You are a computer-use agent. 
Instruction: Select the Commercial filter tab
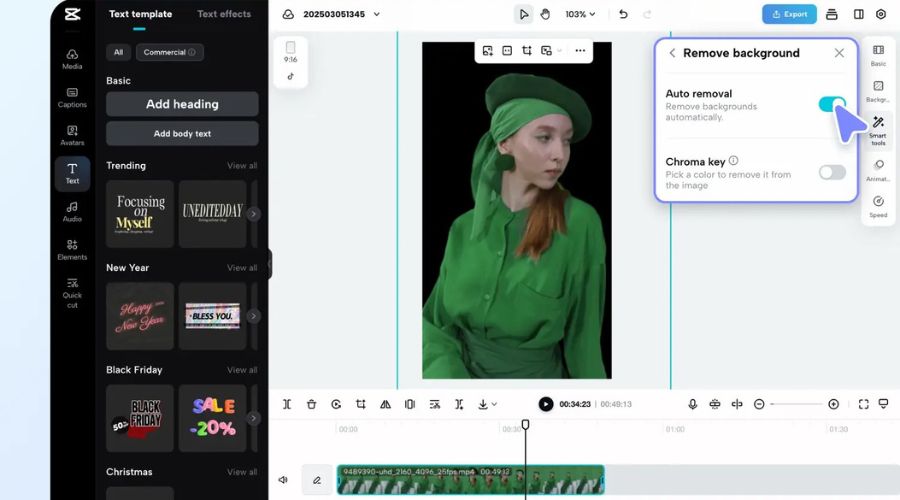[169, 52]
